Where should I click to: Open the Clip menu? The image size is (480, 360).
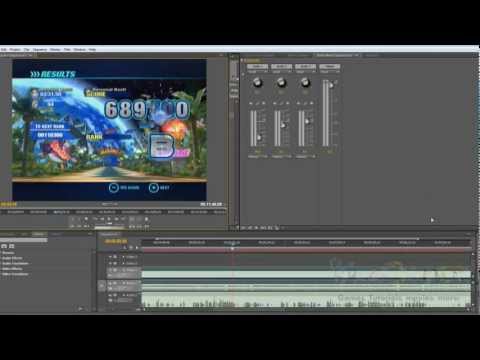tap(27, 49)
